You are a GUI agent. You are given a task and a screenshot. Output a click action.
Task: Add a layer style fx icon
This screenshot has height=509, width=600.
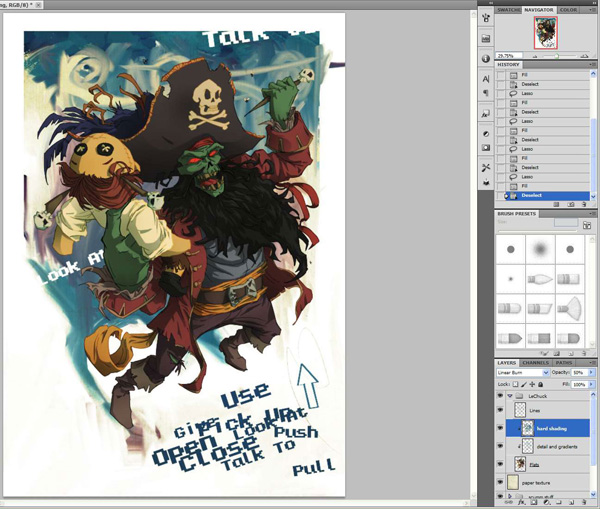pos(521,502)
